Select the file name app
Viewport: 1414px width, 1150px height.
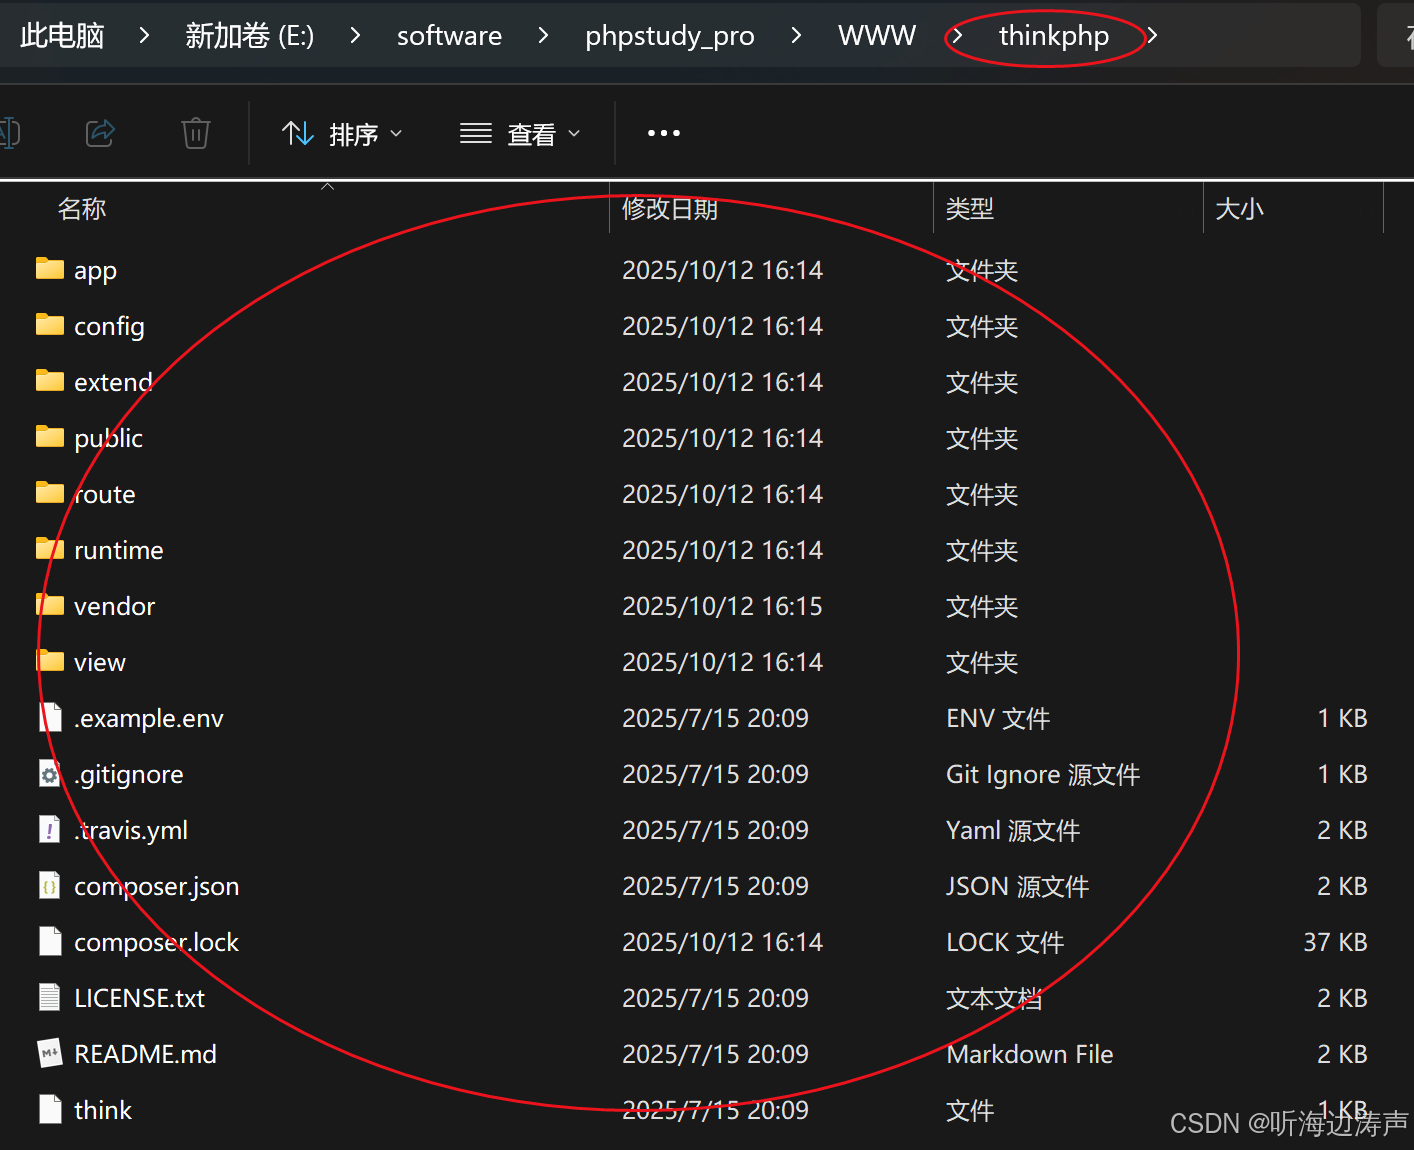[95, 271]
